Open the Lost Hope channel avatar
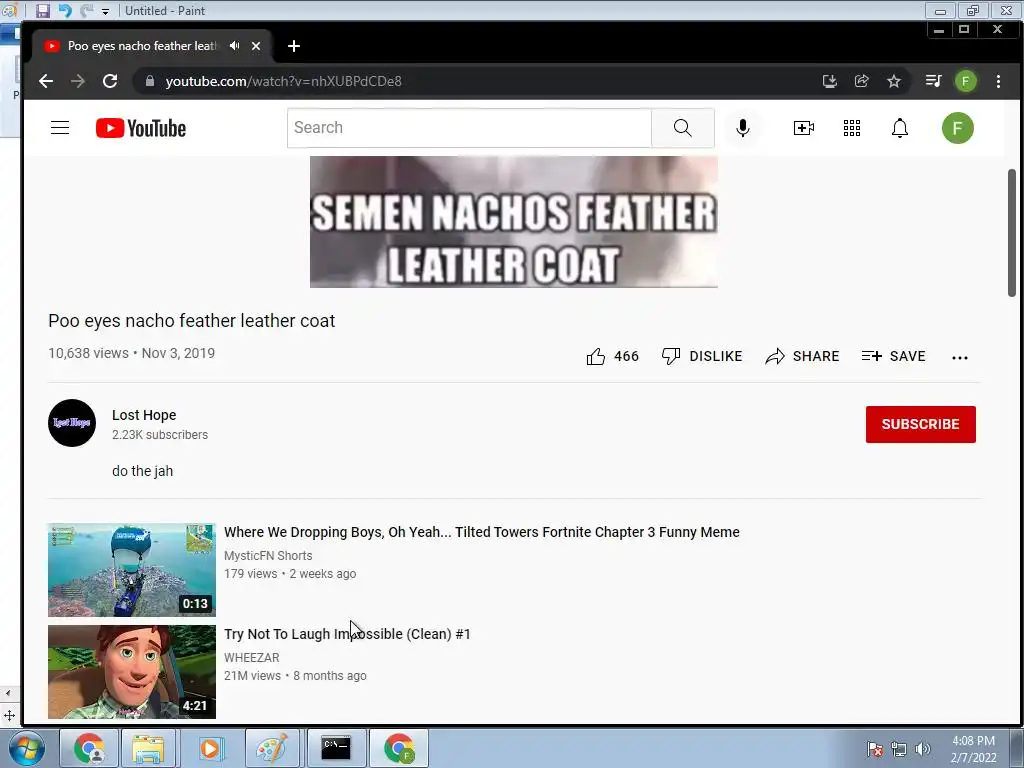1024x768 pixels. coord(72,423)
